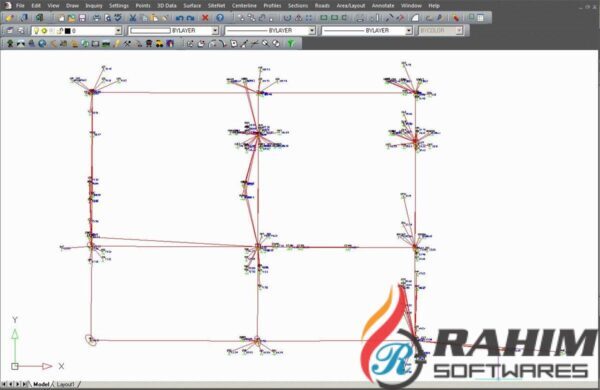Open the Inquiry menu
Image resolution: width=600 pixels, height=390 pixels.
click(x=94, y=6)
